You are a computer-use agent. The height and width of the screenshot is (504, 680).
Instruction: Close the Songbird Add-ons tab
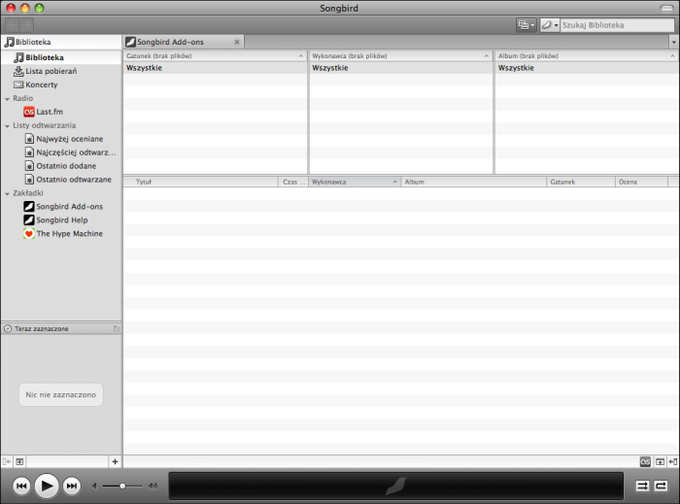(237, 42)
